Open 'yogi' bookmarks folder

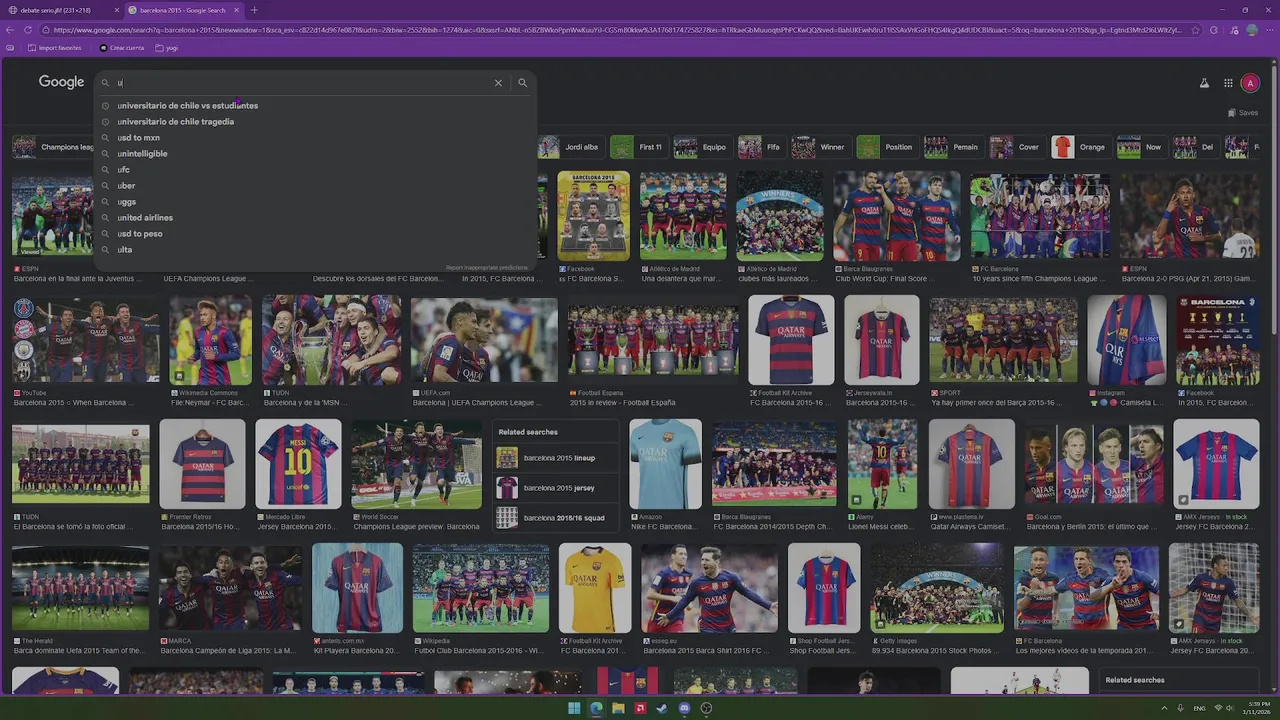tap(166, 48)
